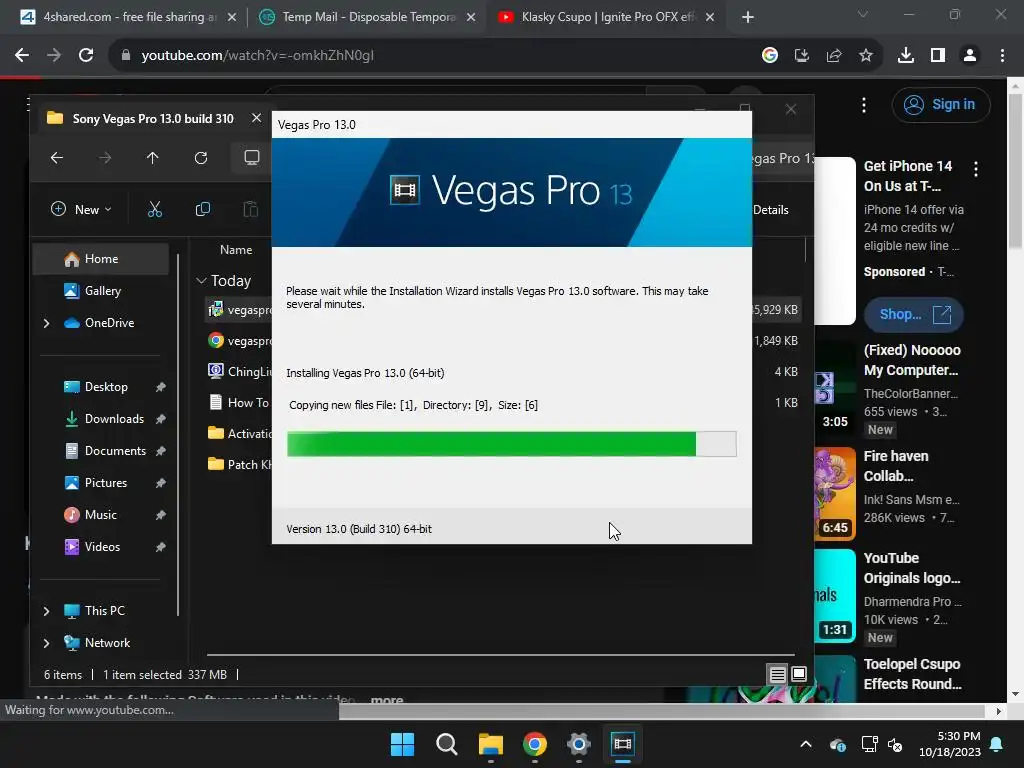
Task: Click the Copy icon in Explorer toolbar
Action: click(x=203, y=209)
